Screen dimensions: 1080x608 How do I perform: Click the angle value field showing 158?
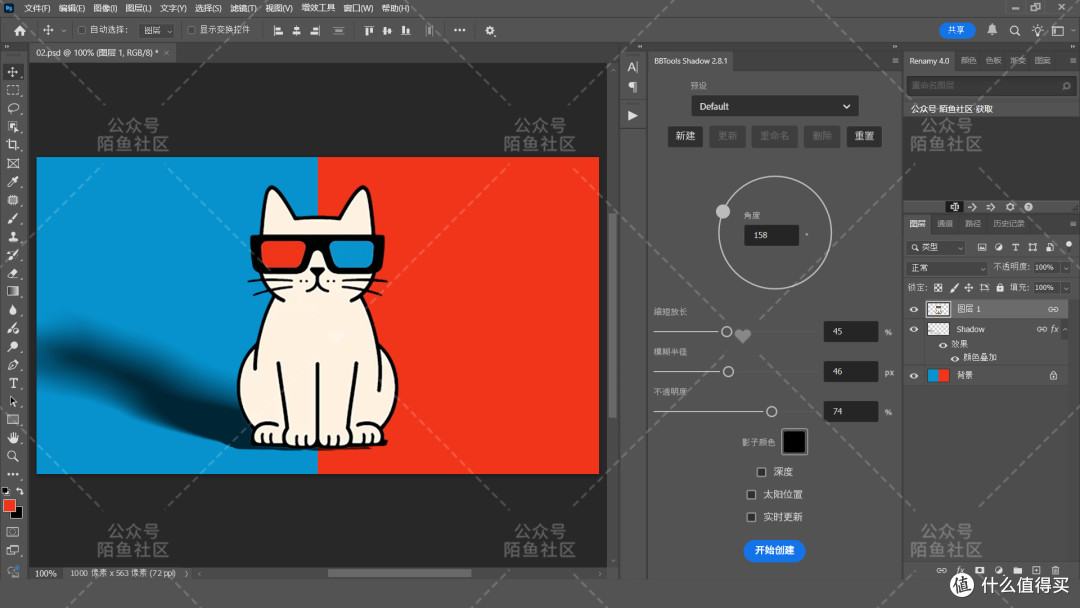coord(771,235)
